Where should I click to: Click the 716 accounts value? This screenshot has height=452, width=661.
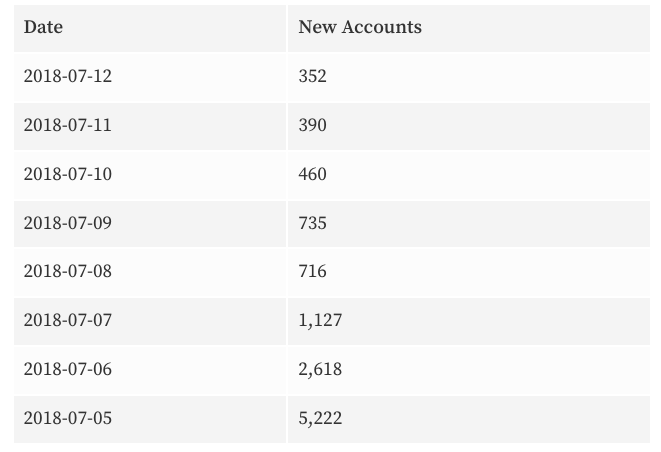pos(312,272)
